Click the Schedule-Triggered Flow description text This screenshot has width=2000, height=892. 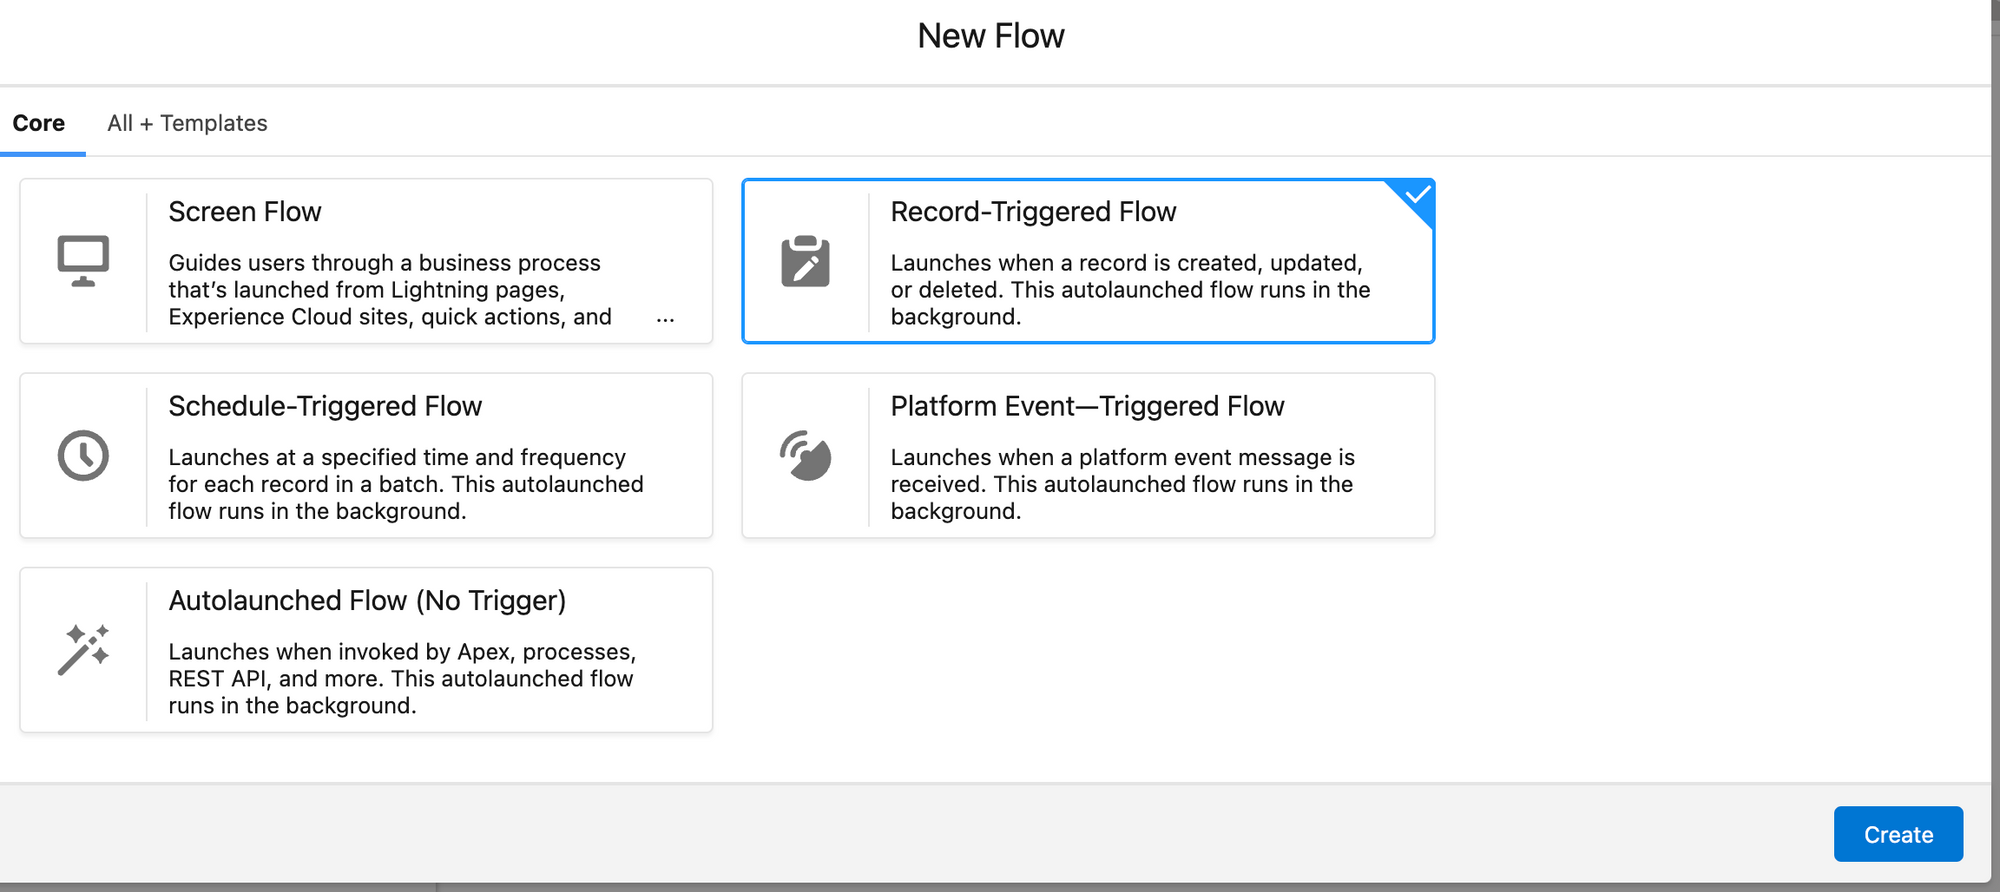point(405,484)
